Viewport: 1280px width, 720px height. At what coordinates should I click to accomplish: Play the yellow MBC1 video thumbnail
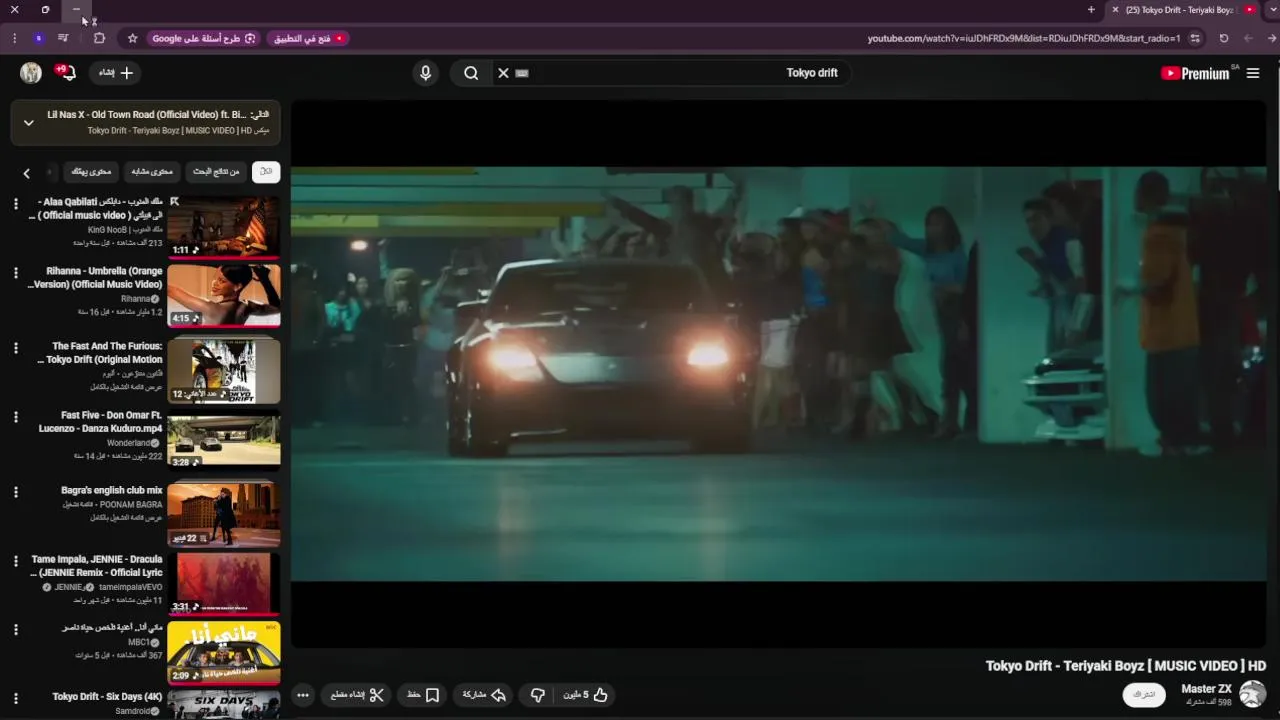pos(224,652)
